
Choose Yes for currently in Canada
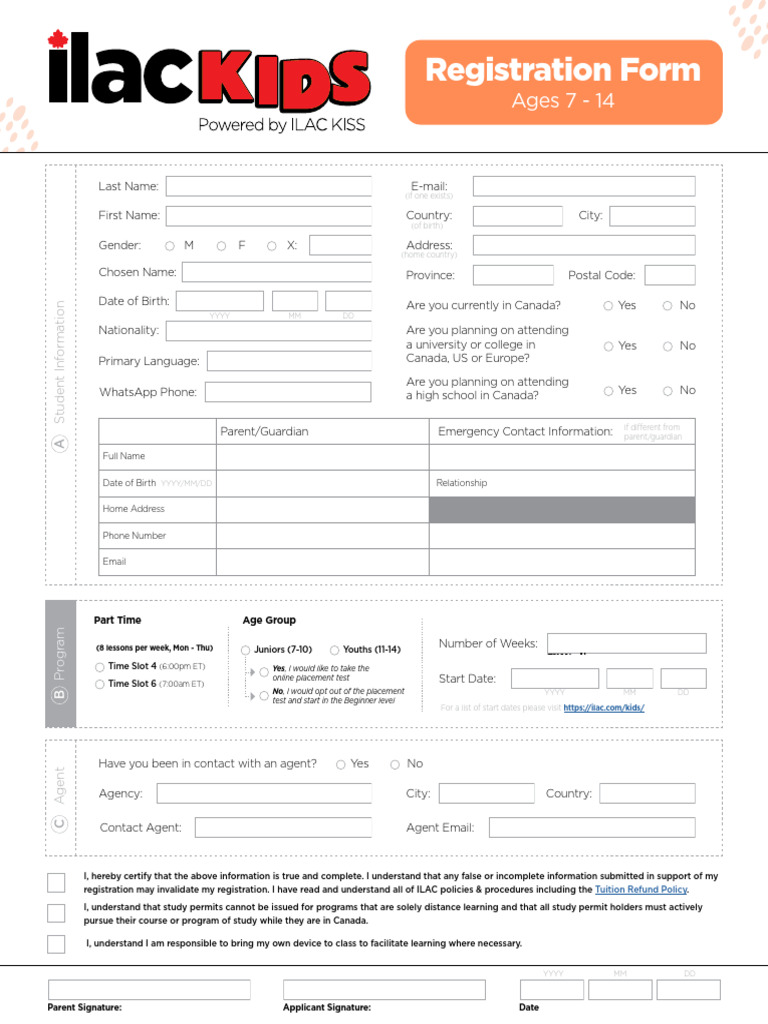(608, 306)
